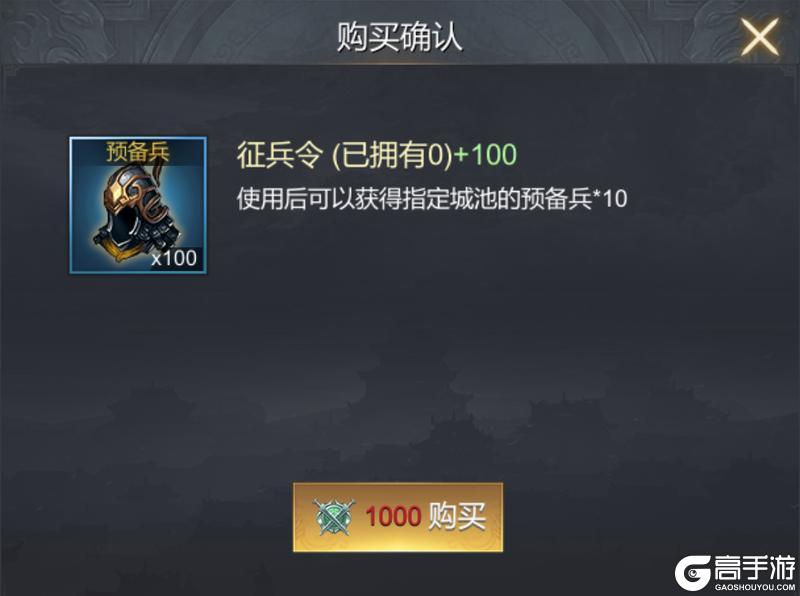Click the green +100 amount text

(485, 154)
